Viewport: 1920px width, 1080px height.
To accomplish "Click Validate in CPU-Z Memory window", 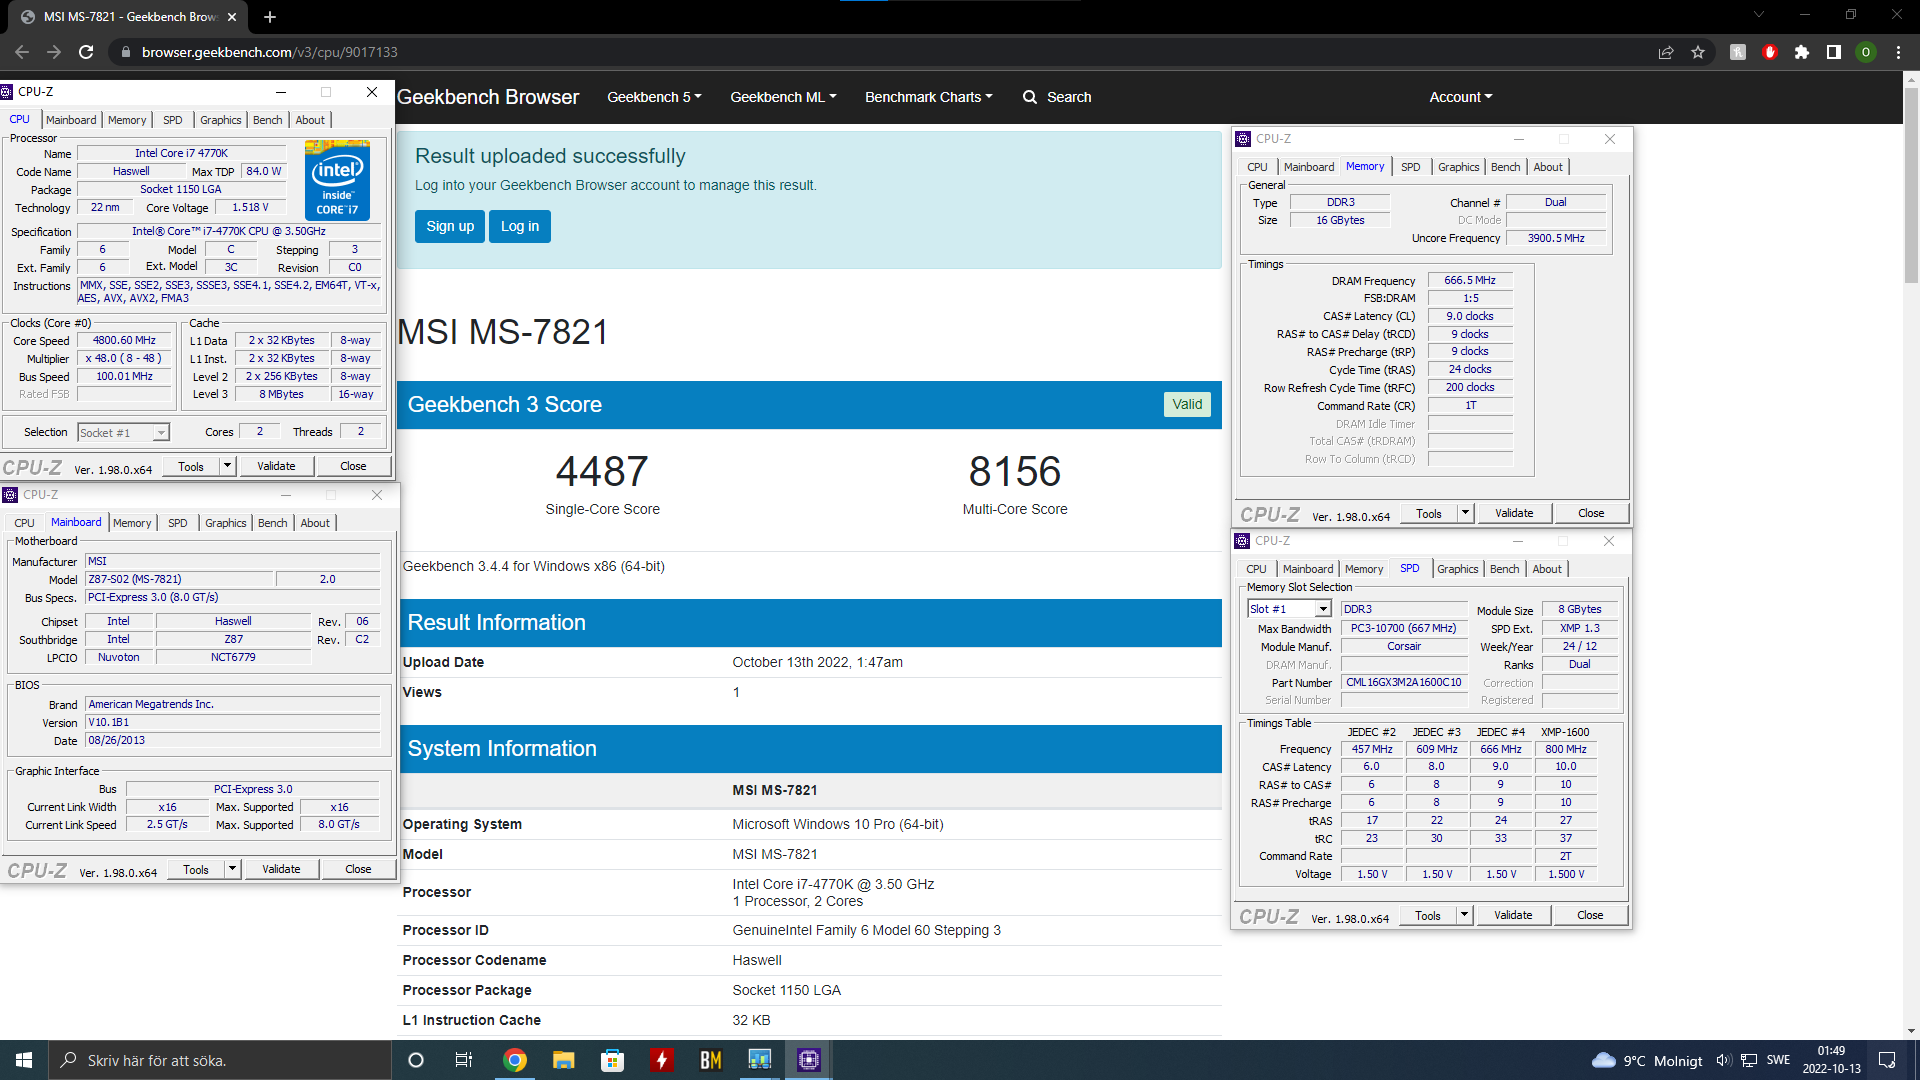I will (x=1514, y=513).
